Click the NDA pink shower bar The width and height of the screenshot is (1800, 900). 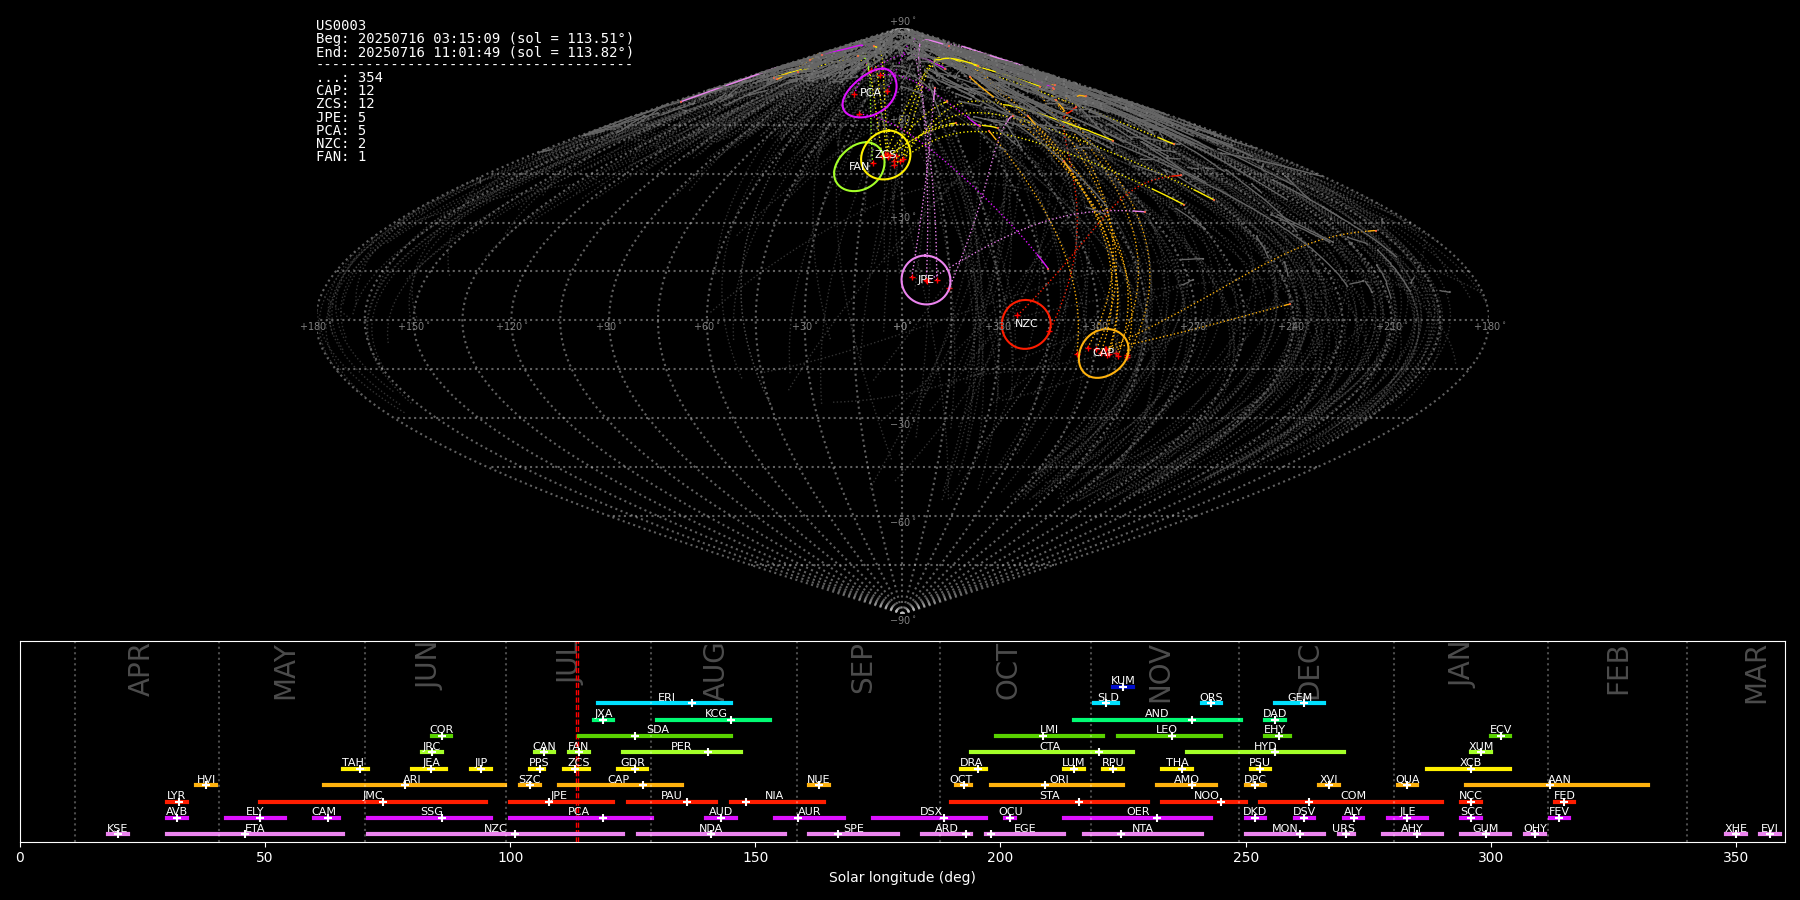(x=711, y=834)
